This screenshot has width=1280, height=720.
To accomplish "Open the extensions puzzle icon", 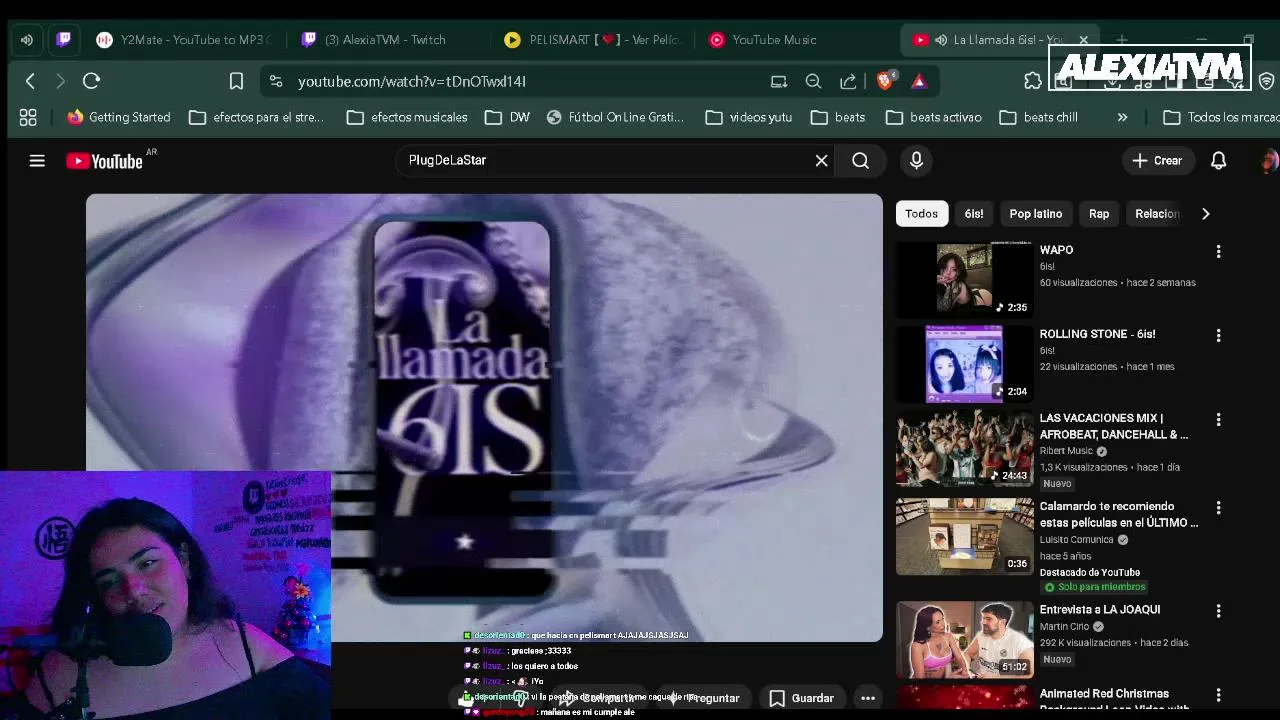I will (1033, 81).
